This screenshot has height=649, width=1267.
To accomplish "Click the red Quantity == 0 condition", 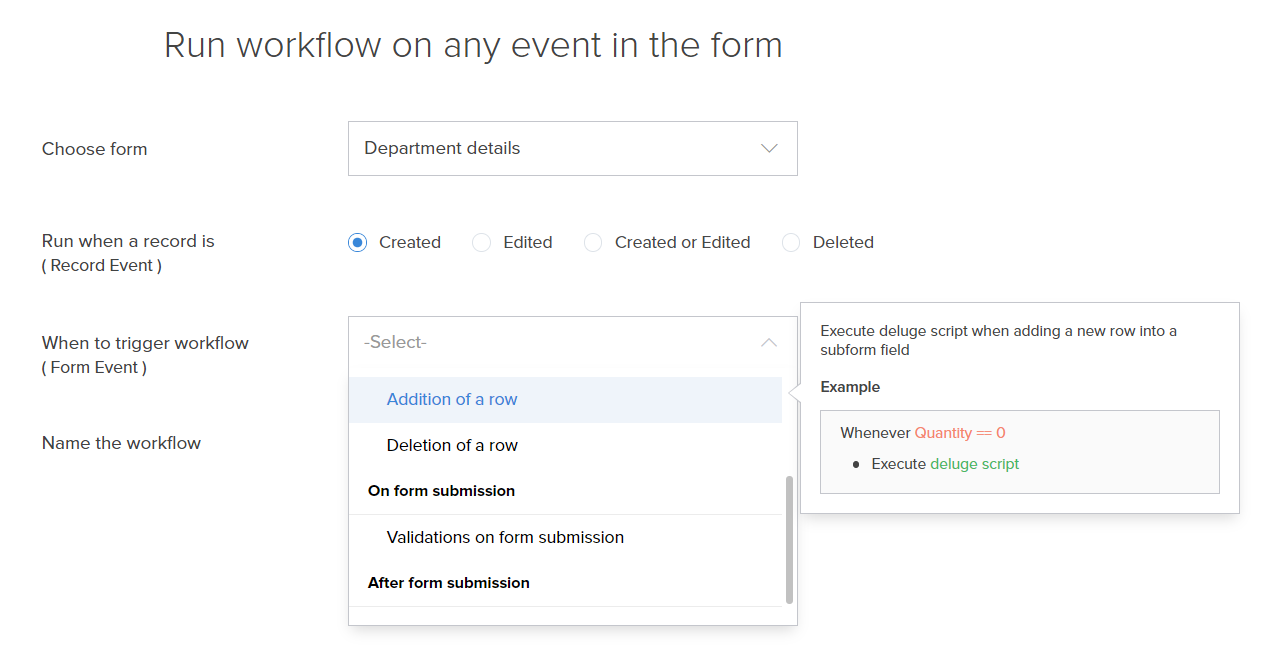I will click(x=959, y=433).
